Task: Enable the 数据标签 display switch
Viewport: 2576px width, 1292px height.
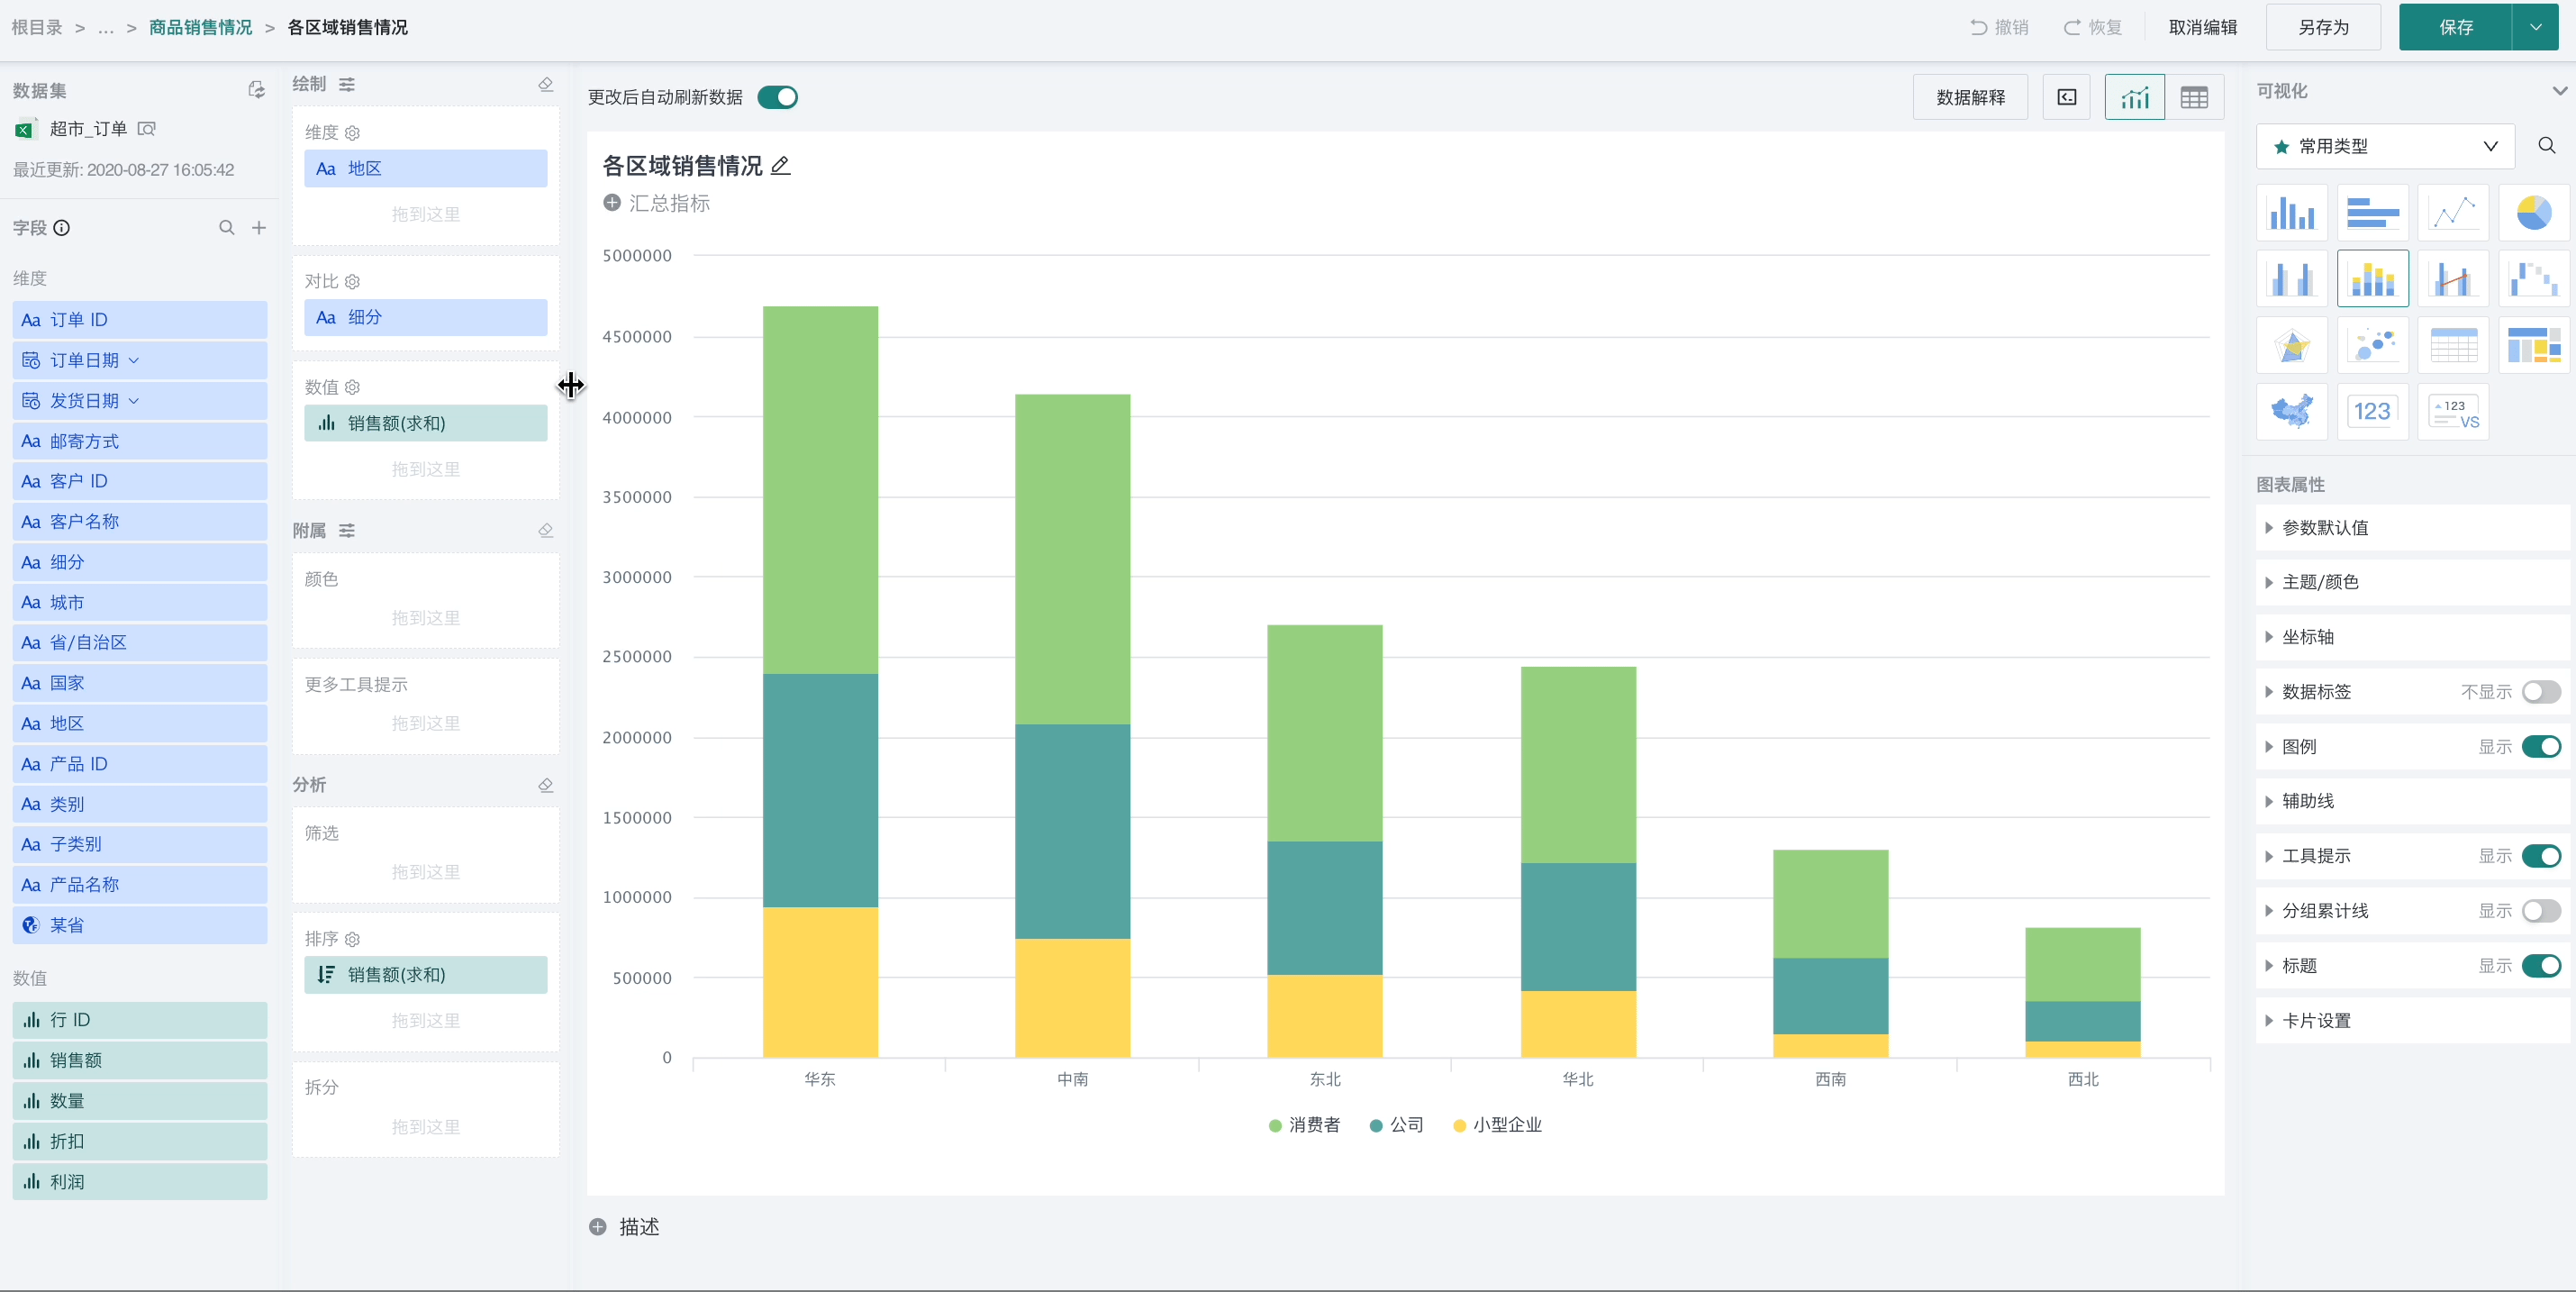Action: tap(2541, 692)
